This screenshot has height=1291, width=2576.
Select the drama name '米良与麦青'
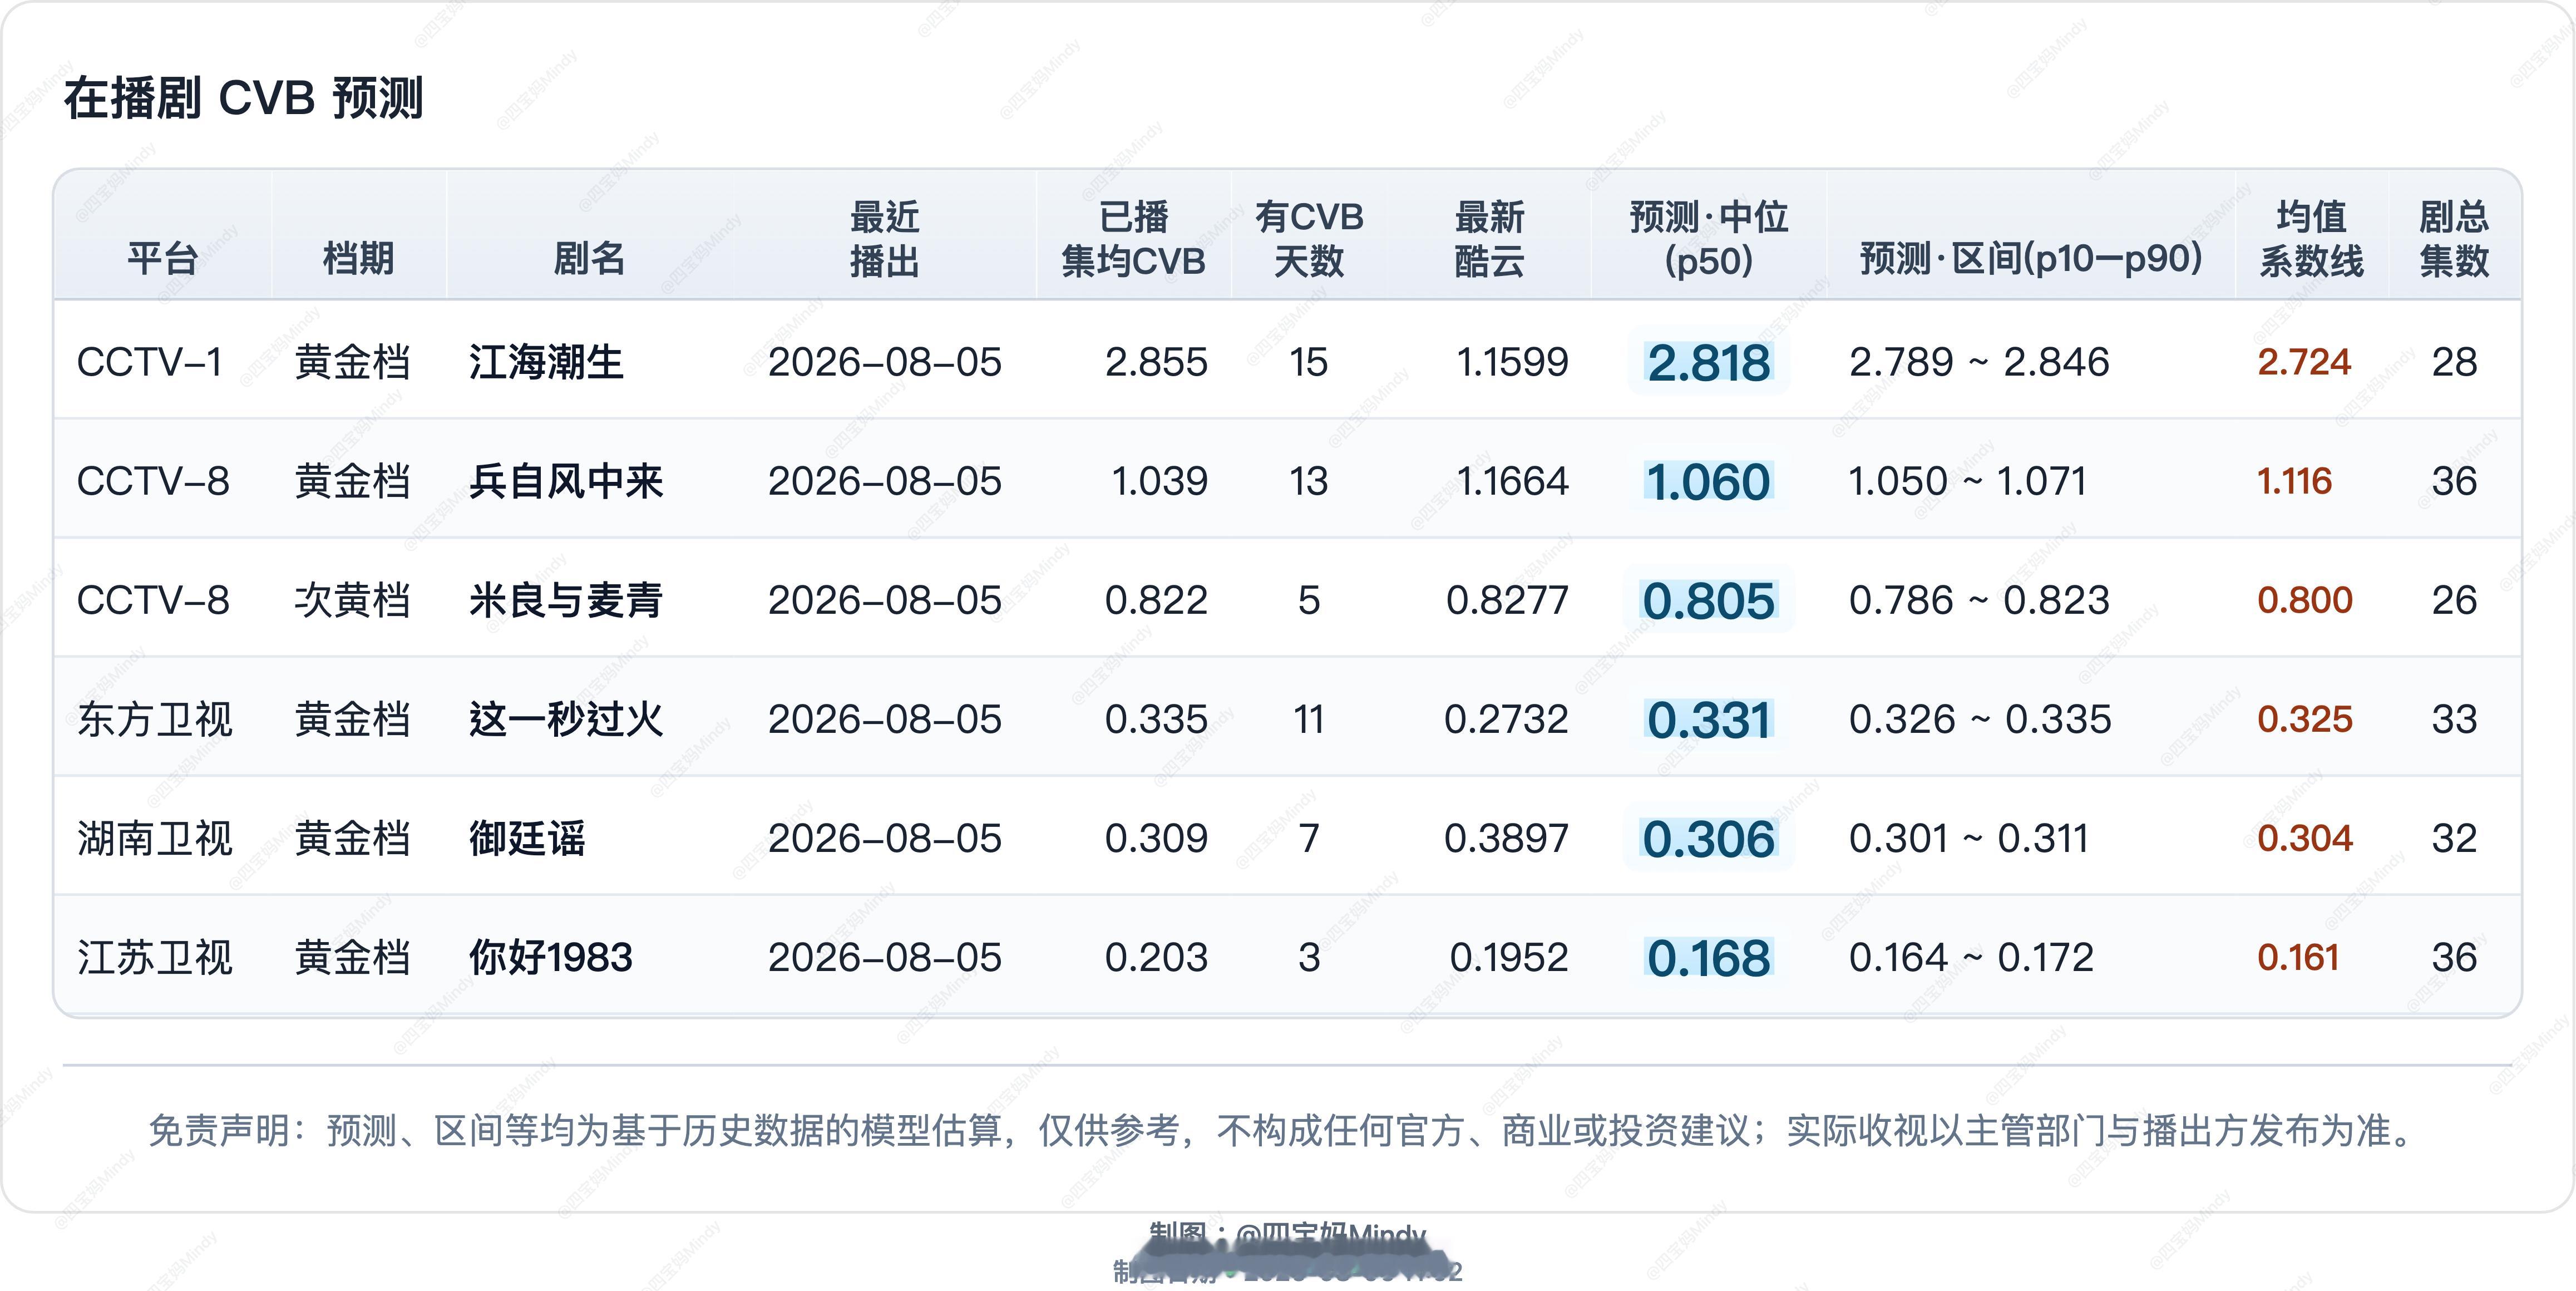pos(566,600)
